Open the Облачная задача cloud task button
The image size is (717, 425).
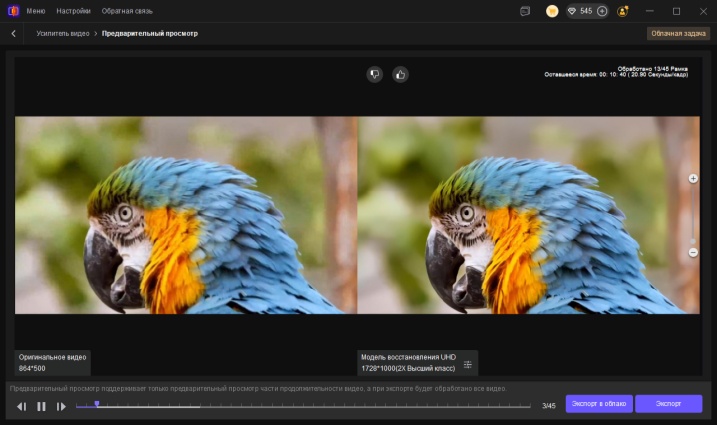click(x=678, y=33)
